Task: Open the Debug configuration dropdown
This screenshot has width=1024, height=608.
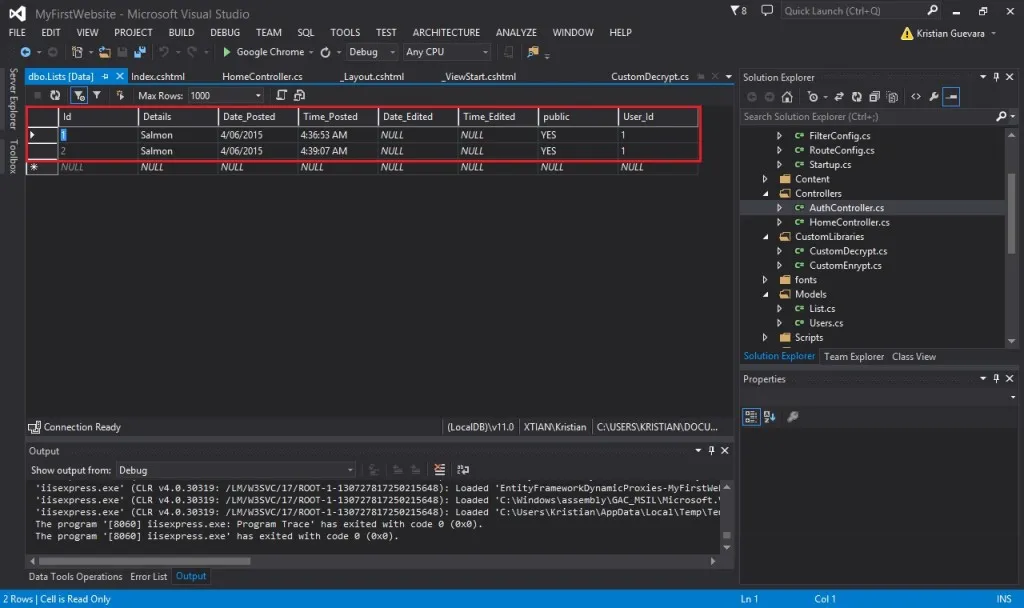Action: (x=392, y=52)
